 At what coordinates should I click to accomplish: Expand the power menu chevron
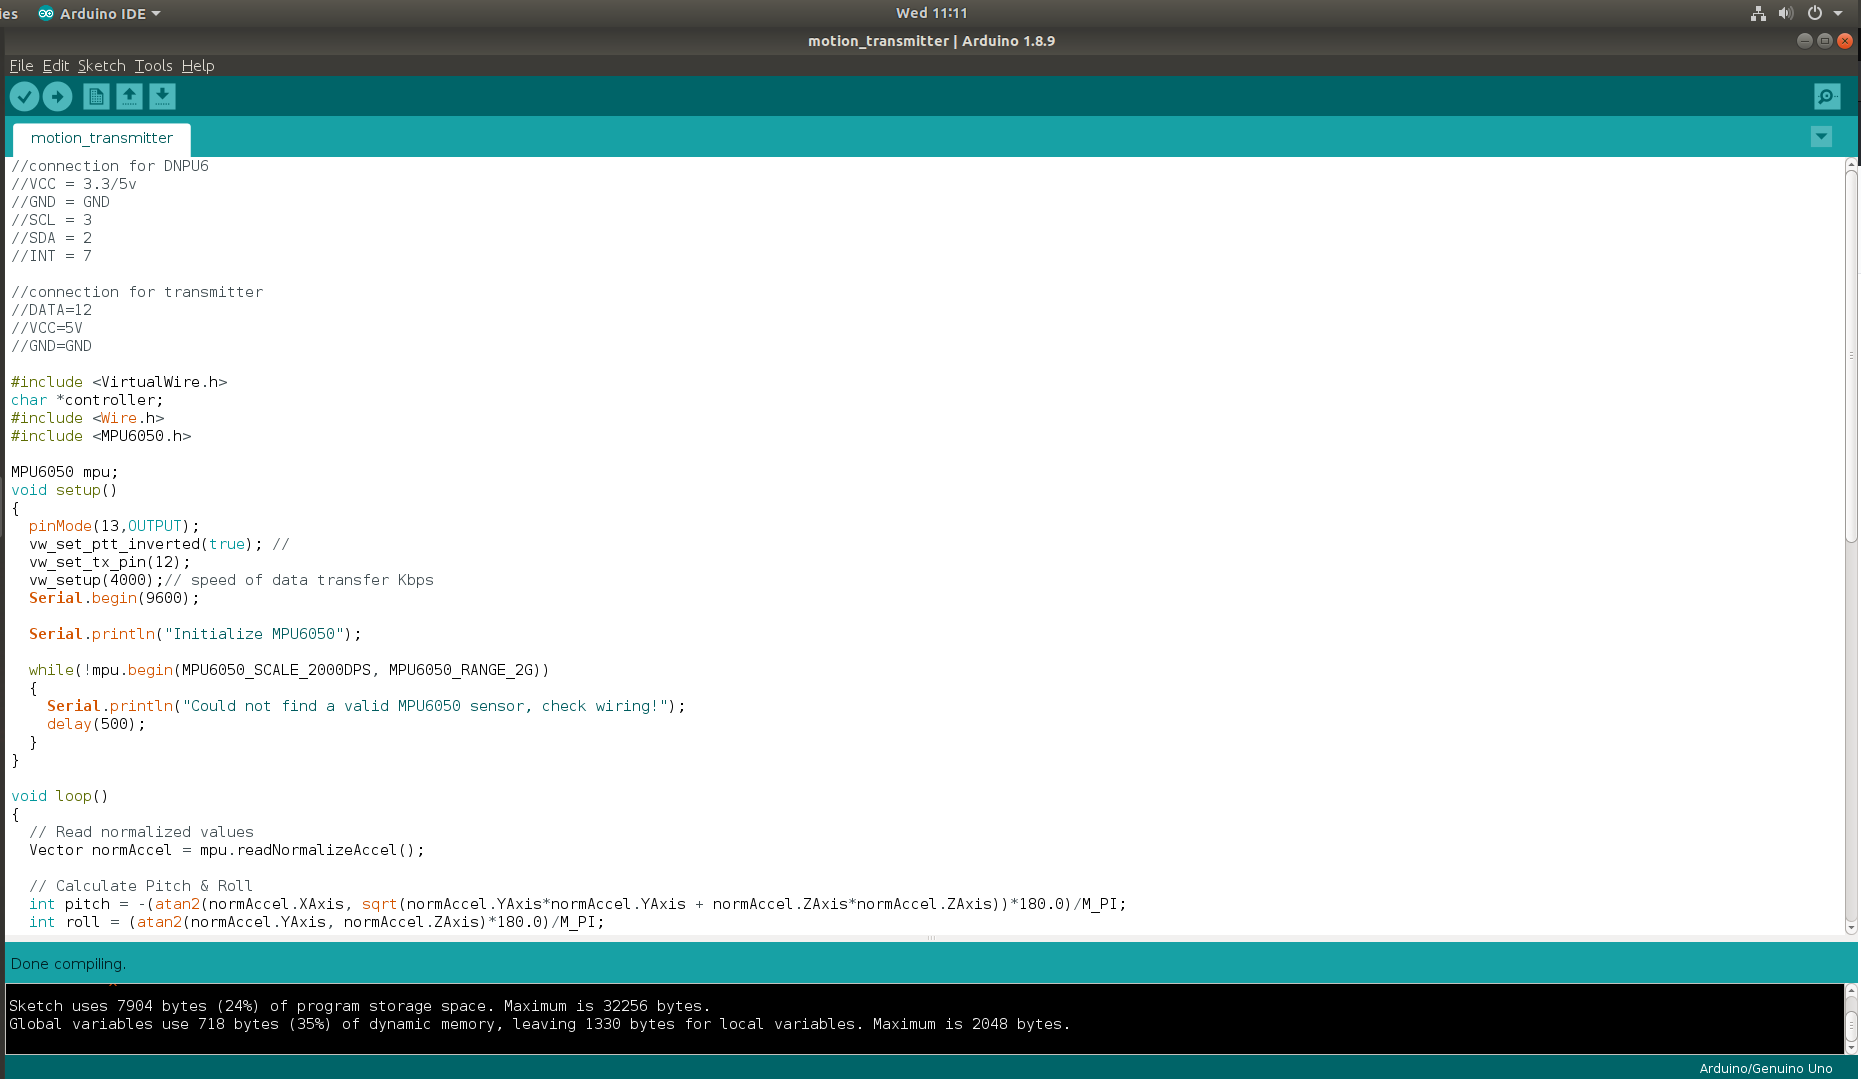pyautogui.click(x=1840, y=13)
